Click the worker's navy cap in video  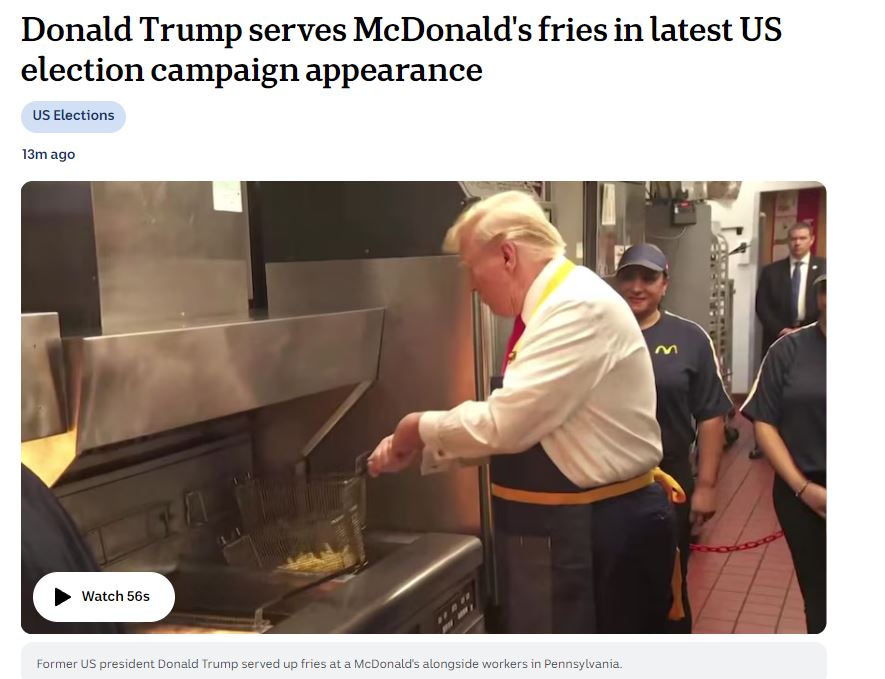[642, 258]
